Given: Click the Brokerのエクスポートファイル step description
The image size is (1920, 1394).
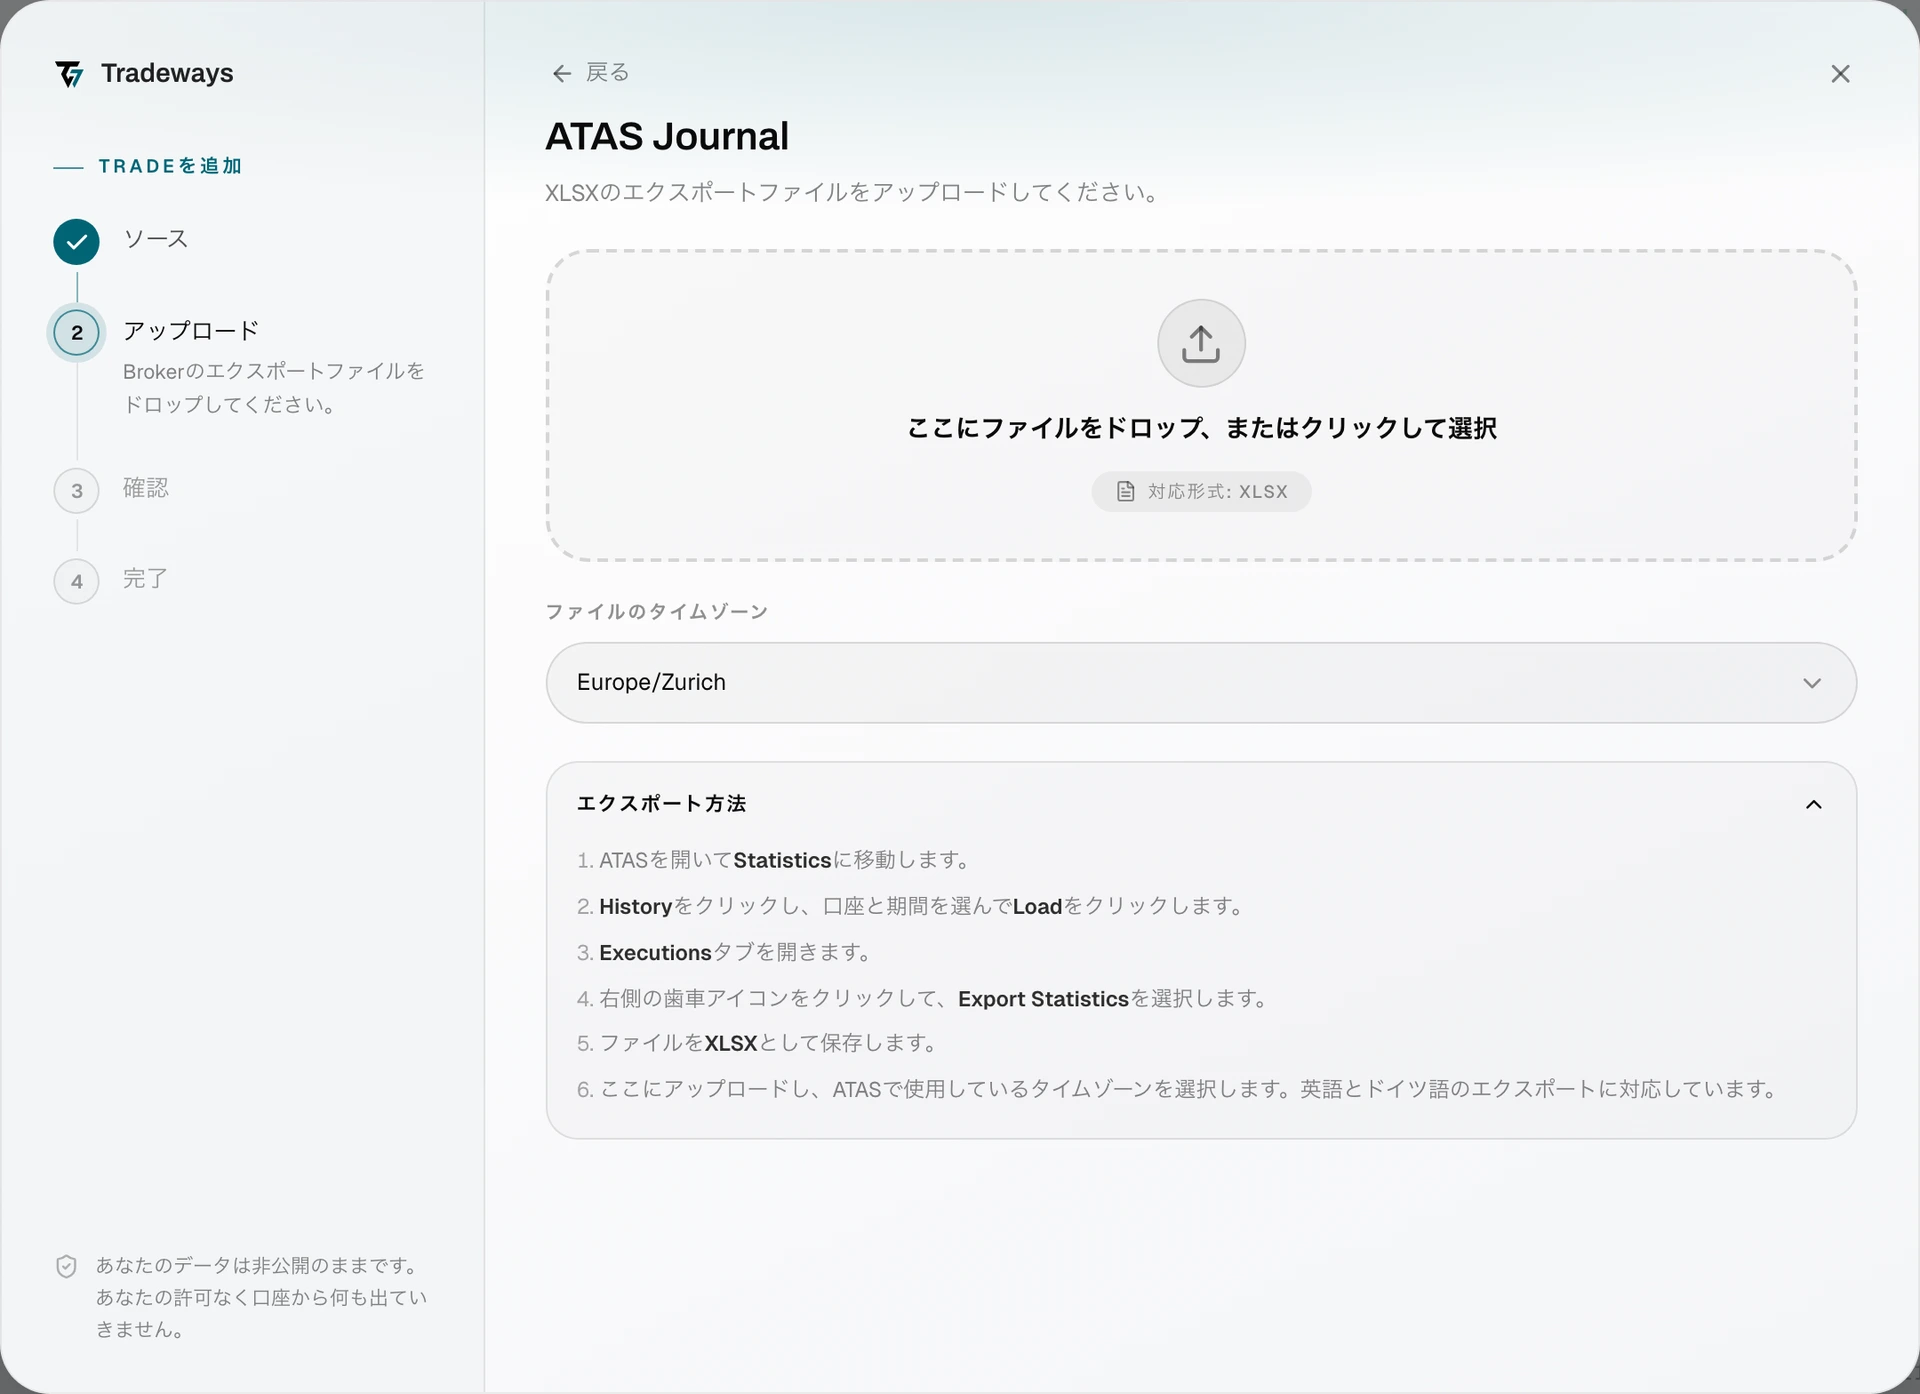Looking at the screenshot, I should (x=274, y=388).
